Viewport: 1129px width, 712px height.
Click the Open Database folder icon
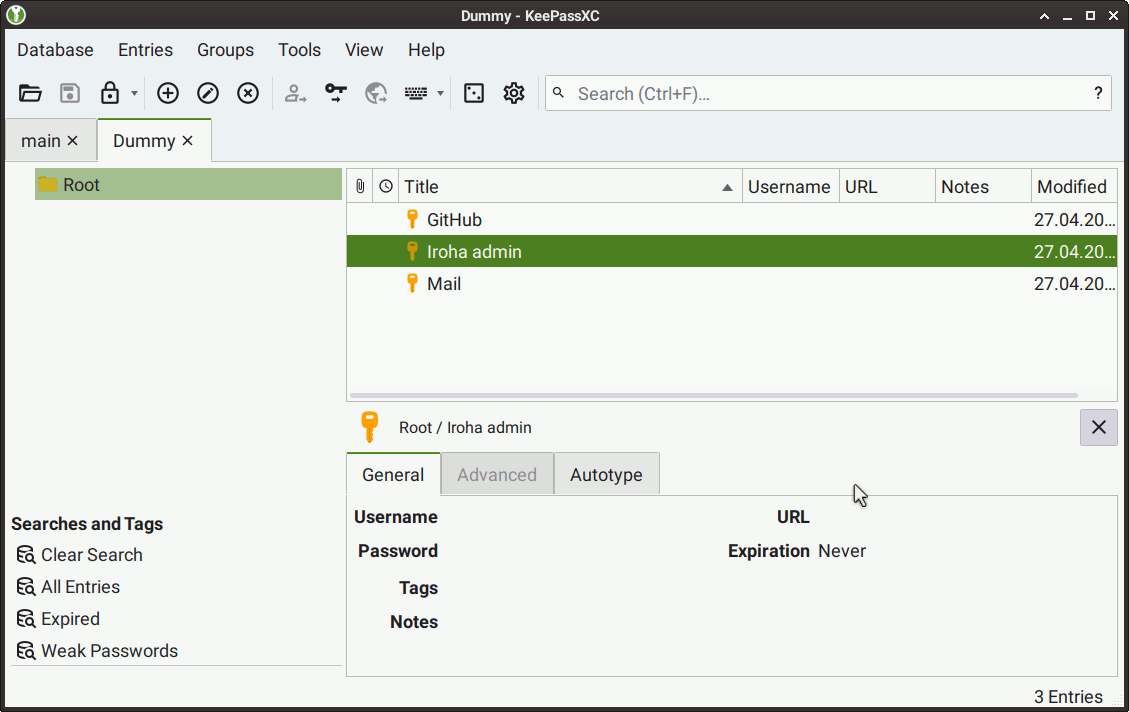pyautogui.click(x=31, y=94)
